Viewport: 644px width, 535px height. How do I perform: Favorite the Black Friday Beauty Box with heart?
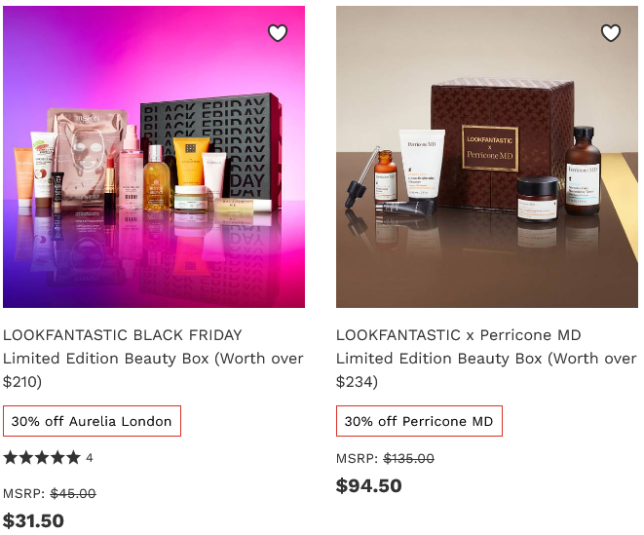278,33
